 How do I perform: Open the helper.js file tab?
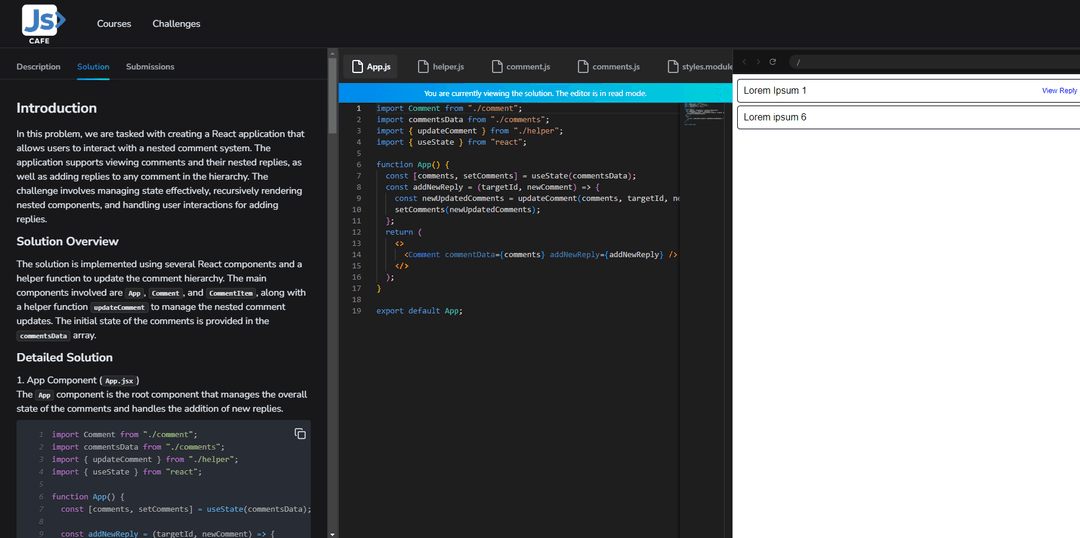coord(441,67)
